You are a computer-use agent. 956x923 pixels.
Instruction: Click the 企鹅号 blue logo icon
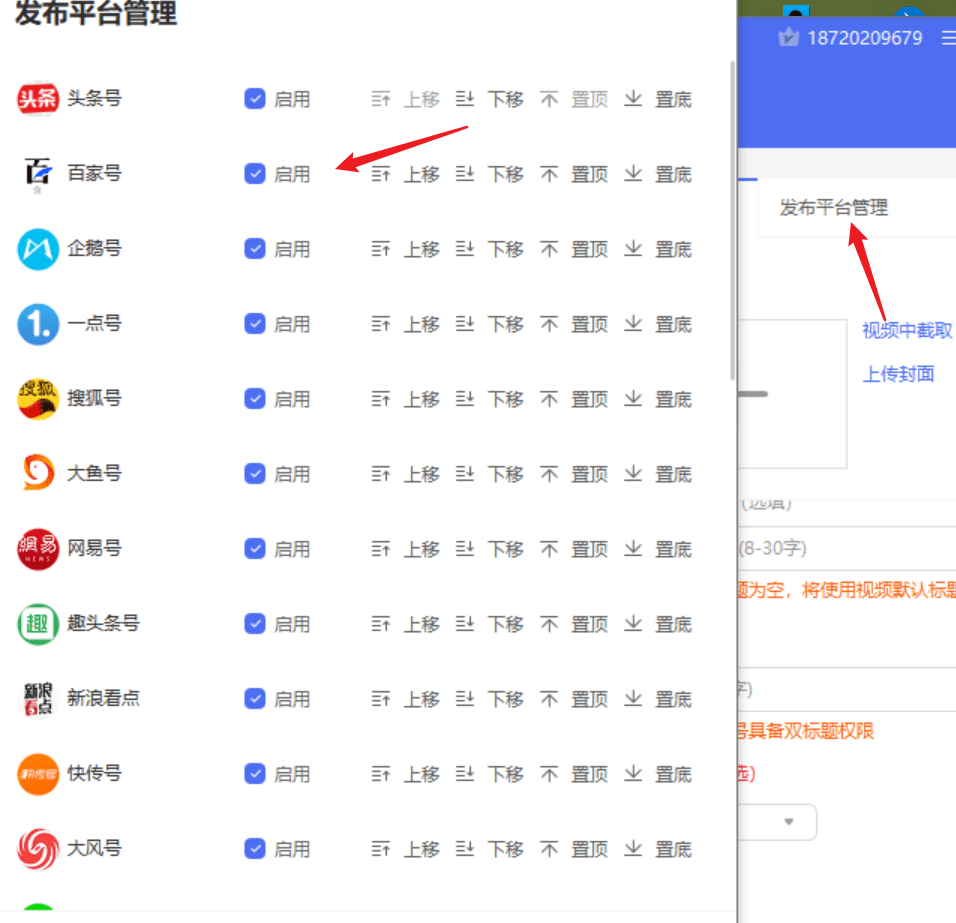pos(38,249)
